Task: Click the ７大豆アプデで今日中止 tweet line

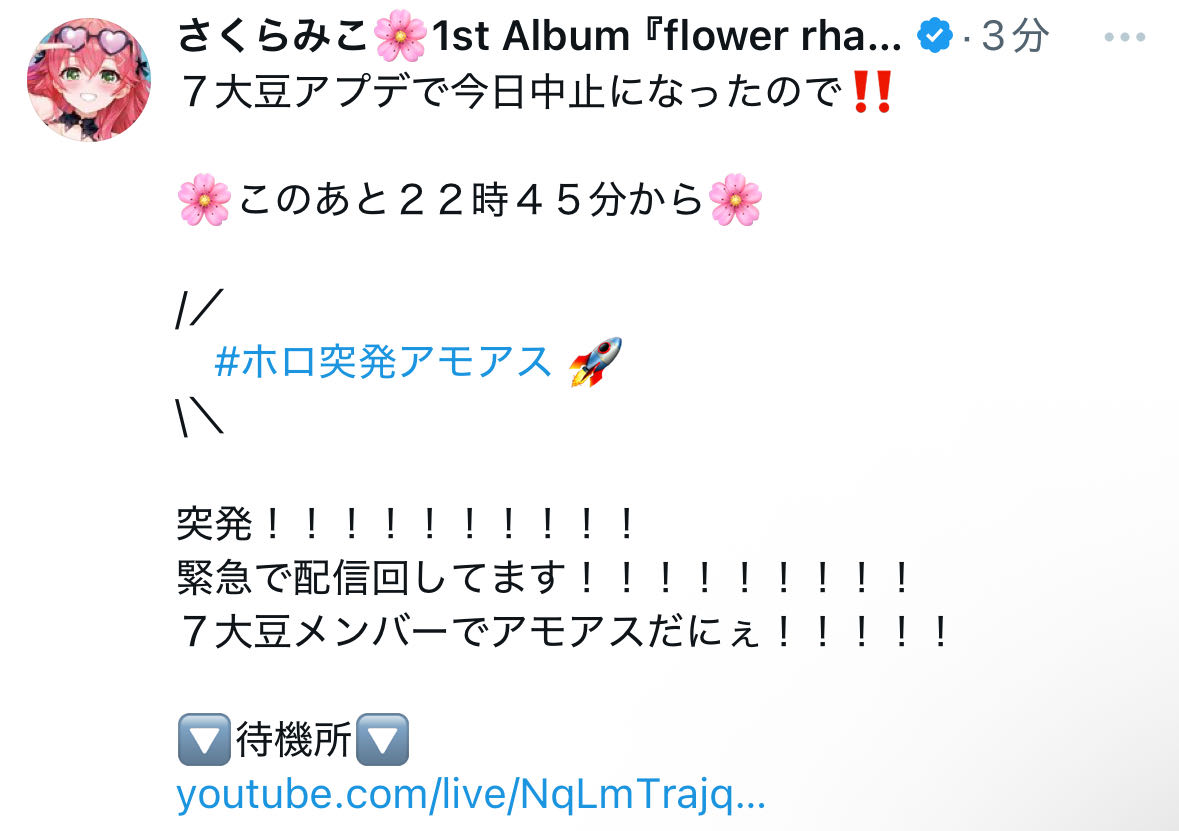Action: point(535,93)
